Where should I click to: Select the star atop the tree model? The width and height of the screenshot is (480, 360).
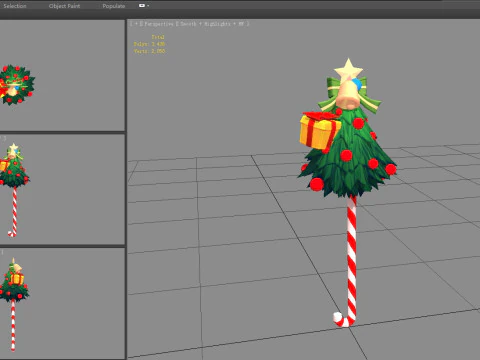coord(348,69)
